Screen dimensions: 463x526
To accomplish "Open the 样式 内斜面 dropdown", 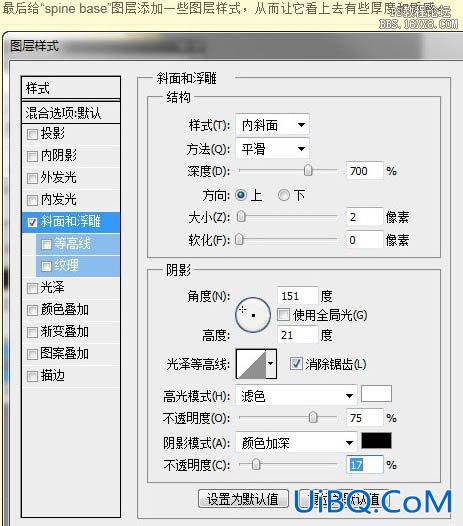I will coord(272,125).
